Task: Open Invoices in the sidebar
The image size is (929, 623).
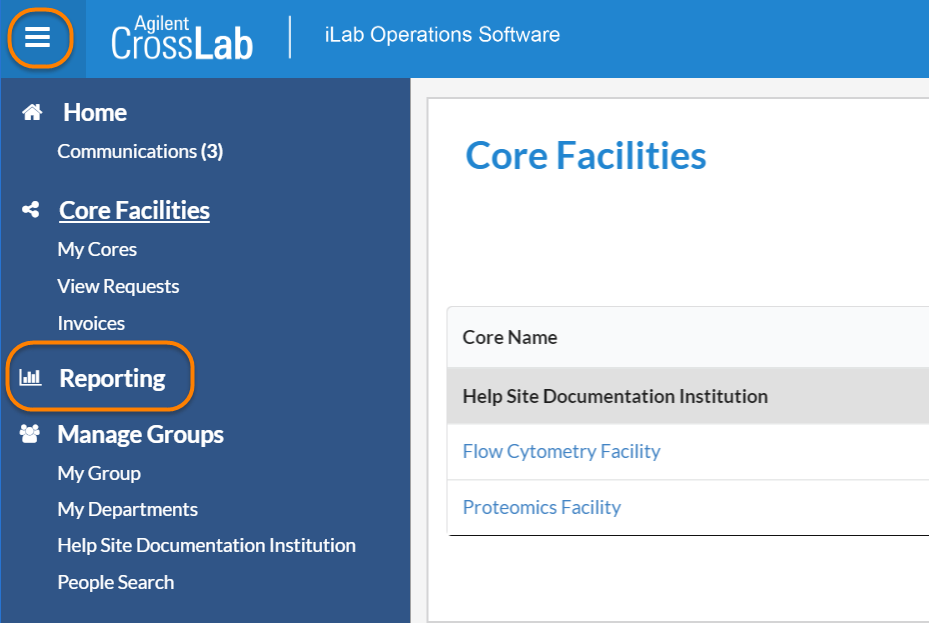Action: 91,323
